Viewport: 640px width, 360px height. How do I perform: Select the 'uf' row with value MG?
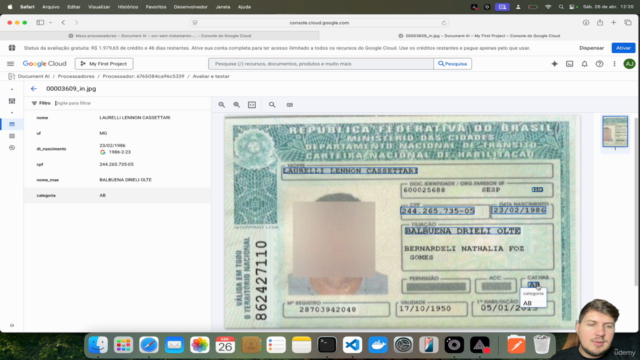tap(118, 133)
